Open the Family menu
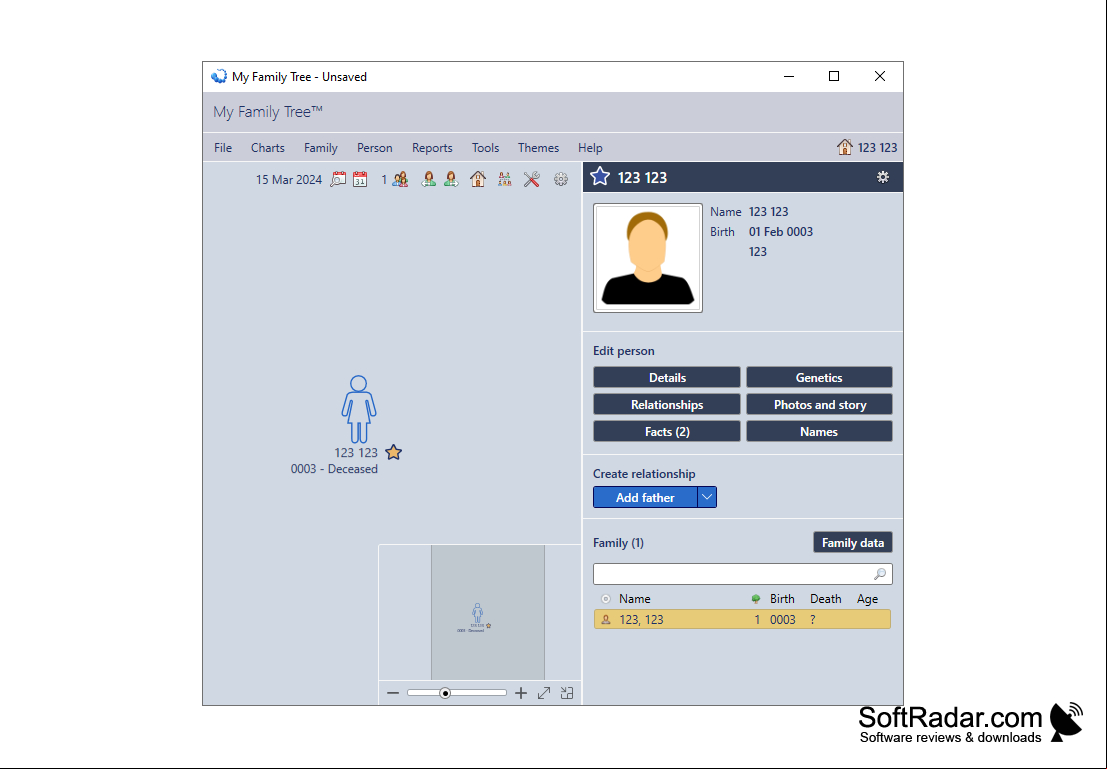Image resolution: width=1107 pixels, height=769 pixels. pos(321,148)
